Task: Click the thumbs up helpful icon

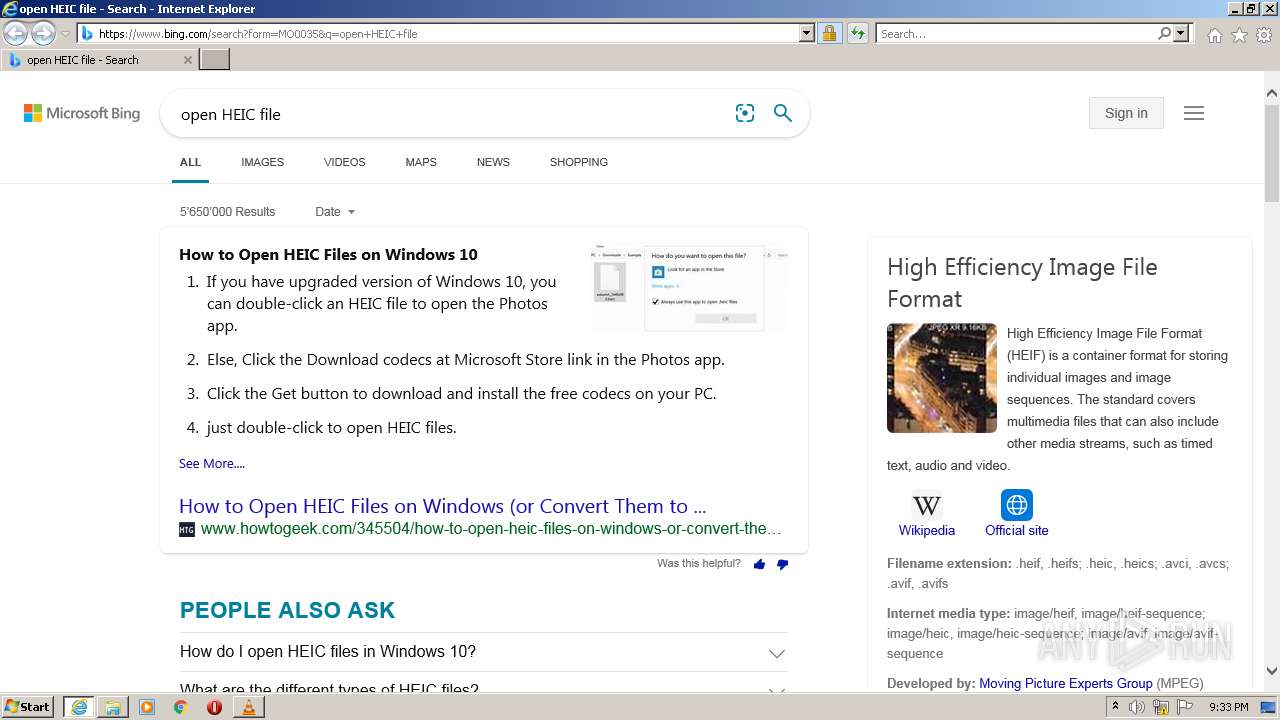Action: pos(759,565)
